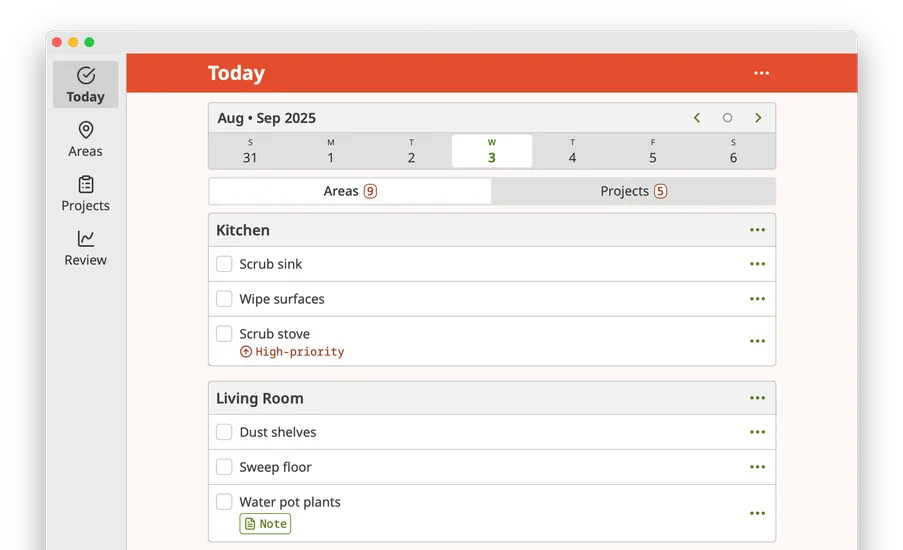Click the Wipe surfaces task title
903x550 pixels.
[282, 299]
